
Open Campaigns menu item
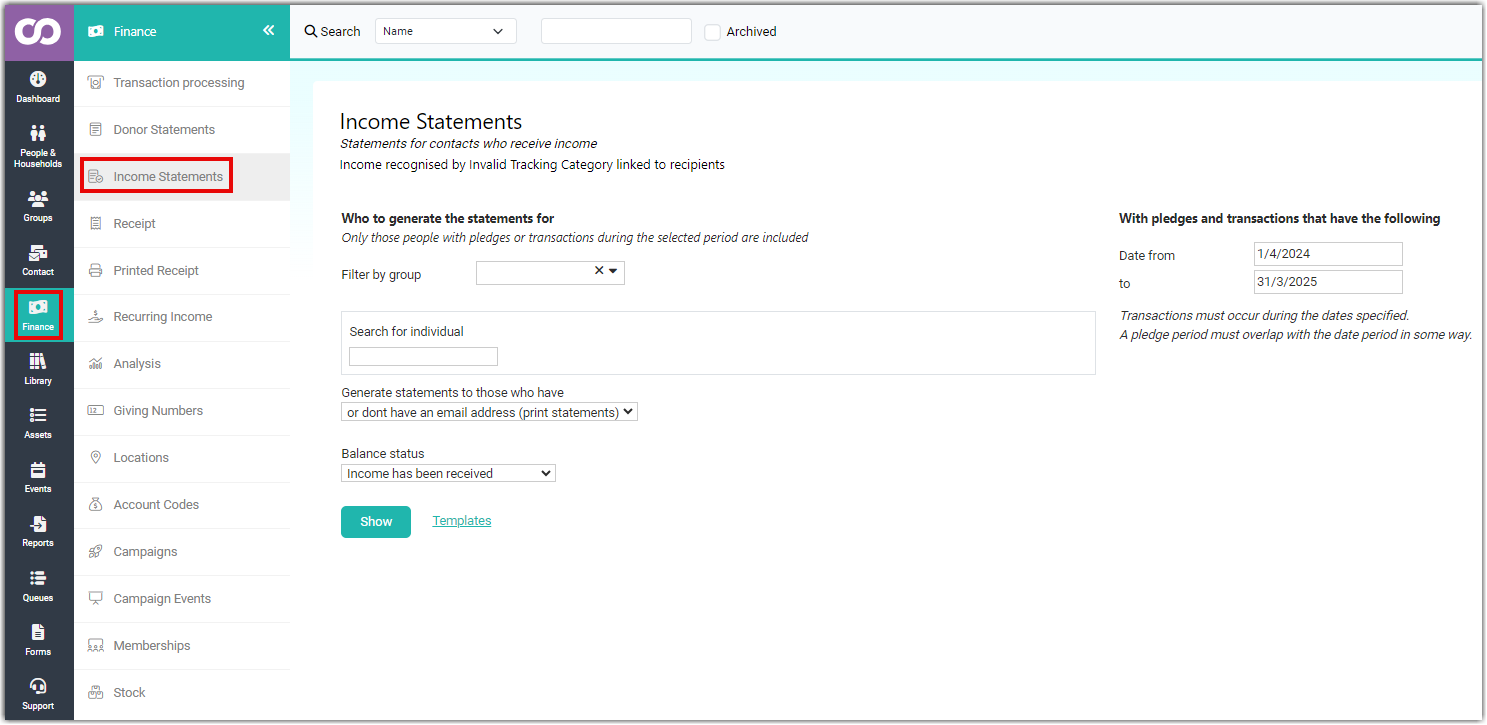(182, 552)
